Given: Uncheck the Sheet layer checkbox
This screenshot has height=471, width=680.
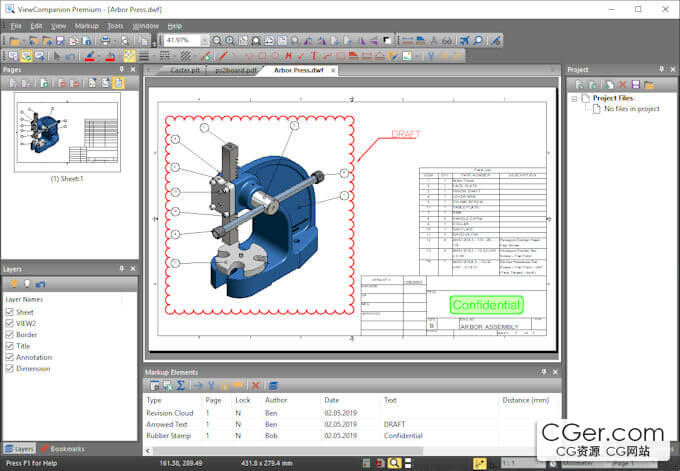Looking at the screenshot, I should [10, 312].
